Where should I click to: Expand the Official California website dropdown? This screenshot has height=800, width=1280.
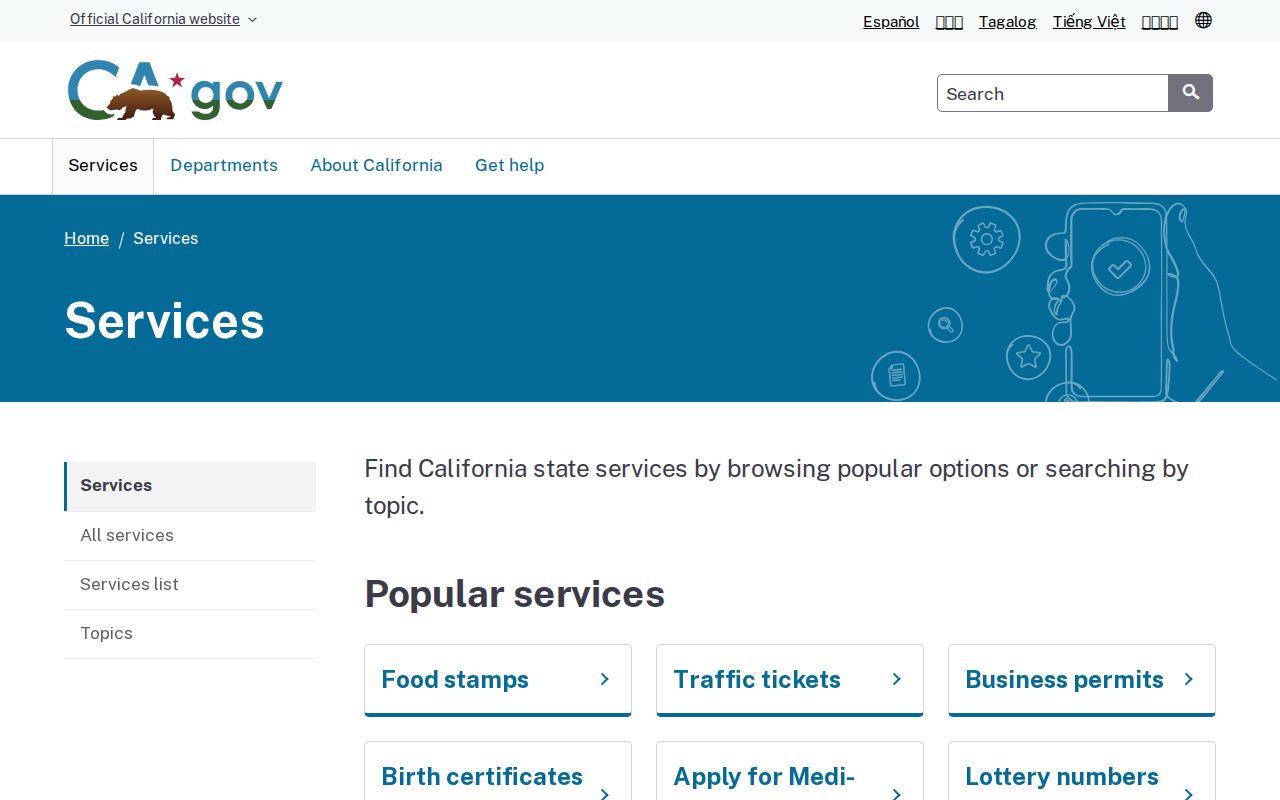pos(163,19)
